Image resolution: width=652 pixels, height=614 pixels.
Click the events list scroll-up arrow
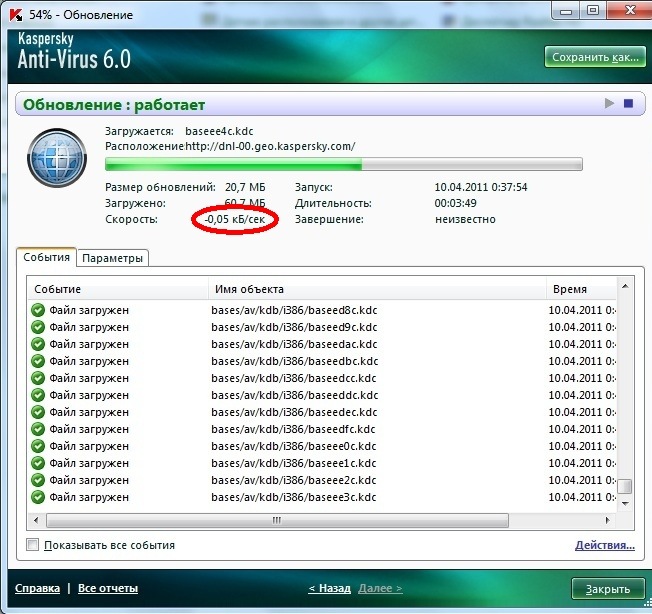tap(625, 286)
